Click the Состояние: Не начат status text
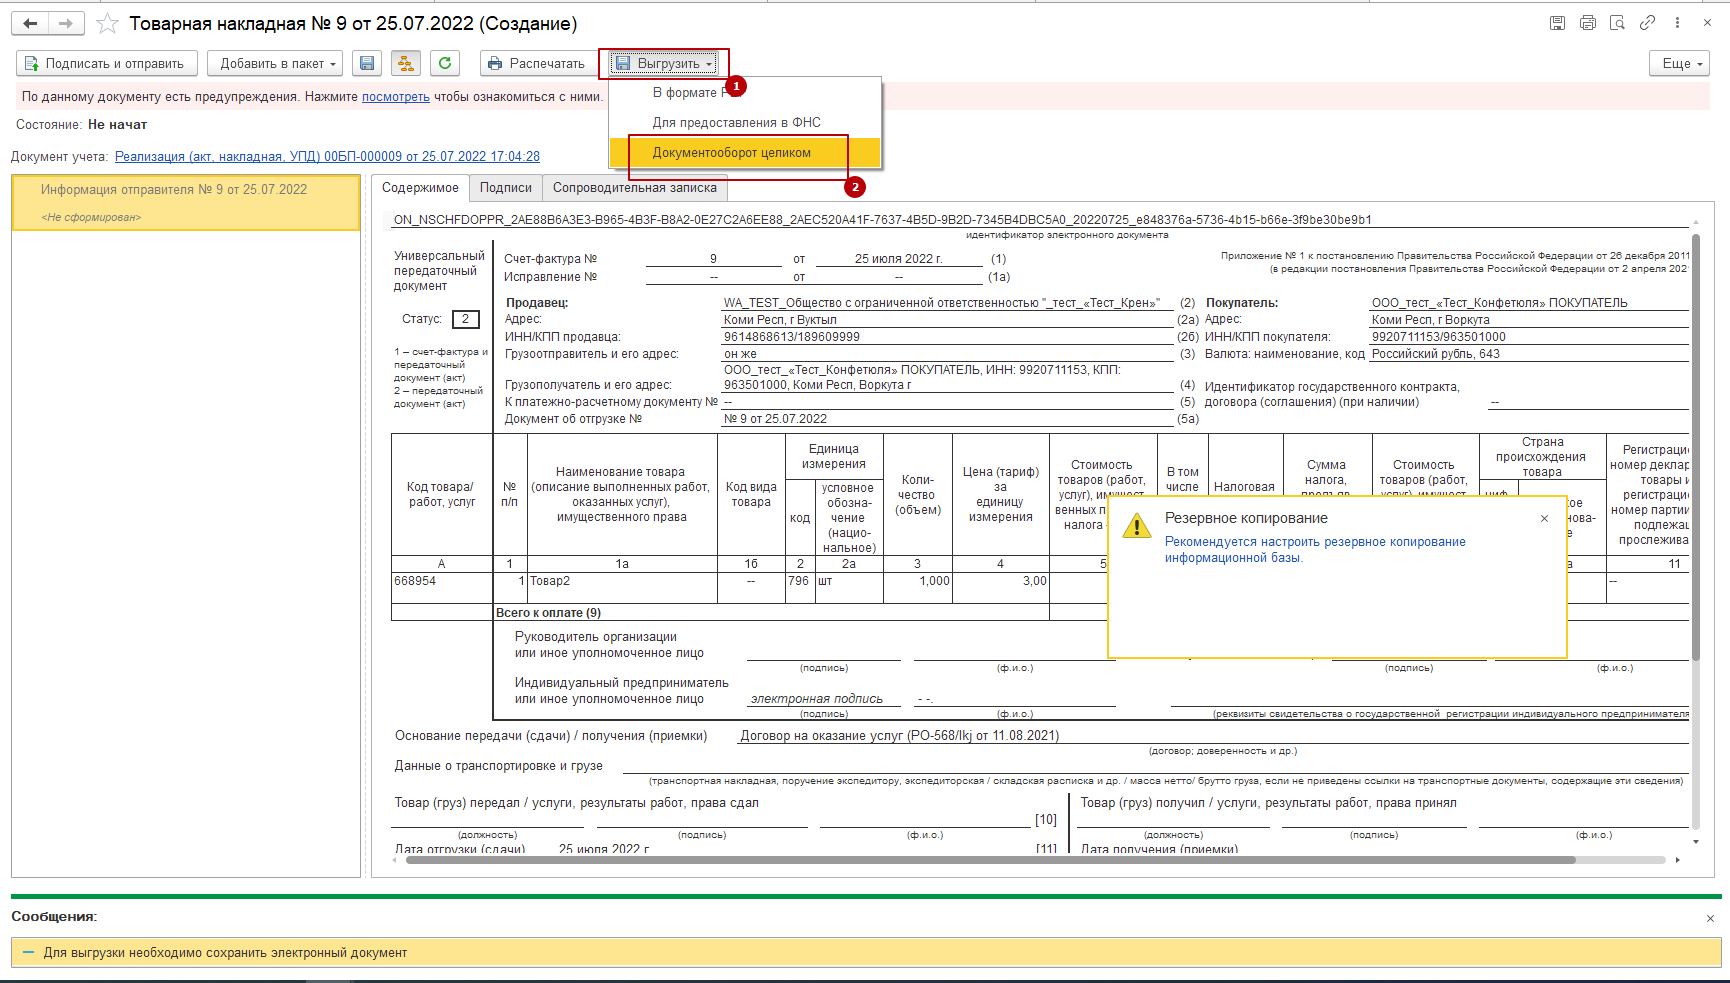Screen dimensions: 1730x983 [81, 125]
